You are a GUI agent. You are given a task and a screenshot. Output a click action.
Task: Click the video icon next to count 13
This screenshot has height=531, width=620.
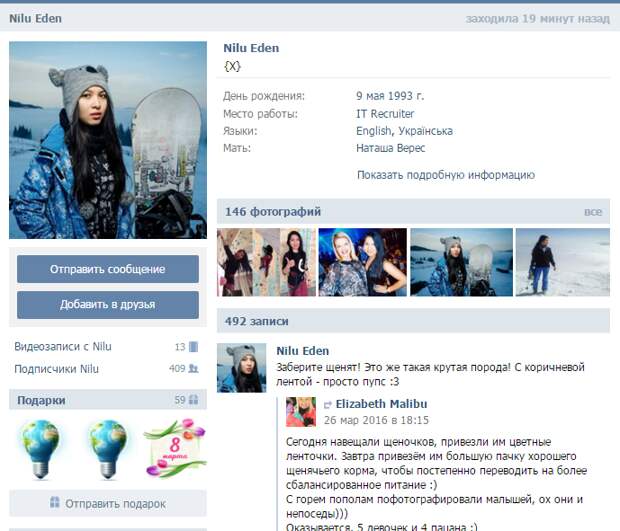(194, 347)
